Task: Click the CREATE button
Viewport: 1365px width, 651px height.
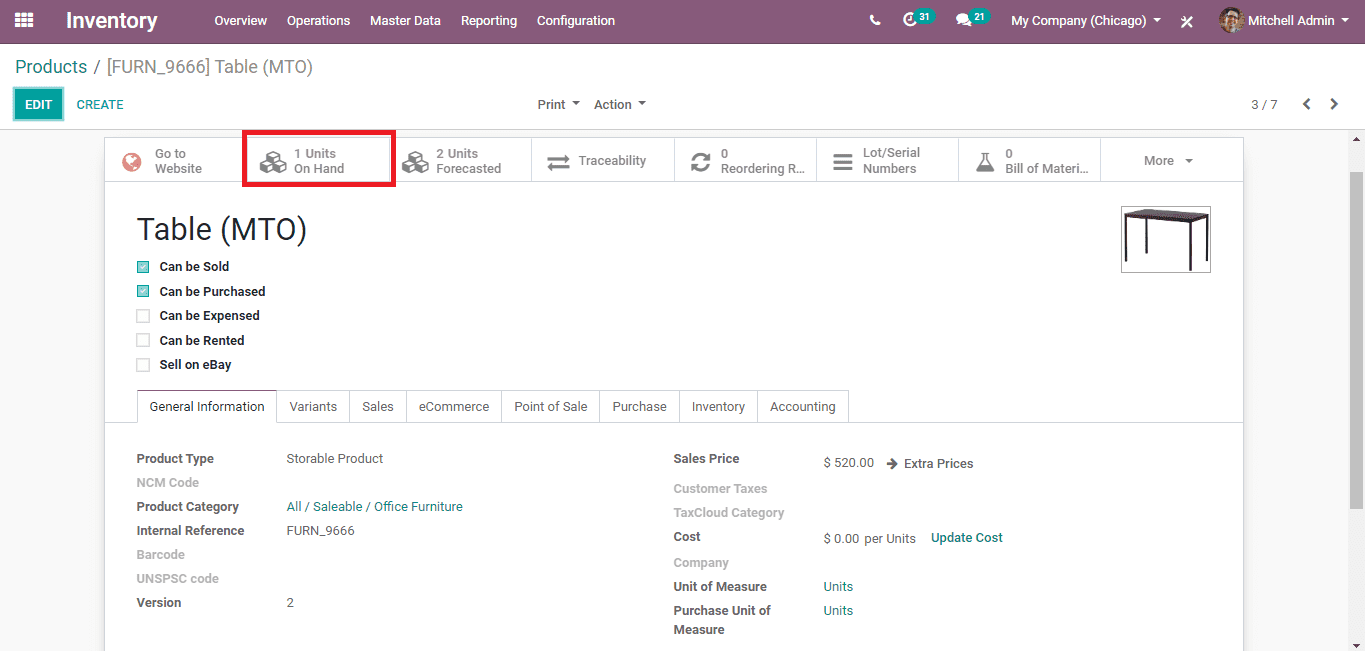Action: click(100, 104)
